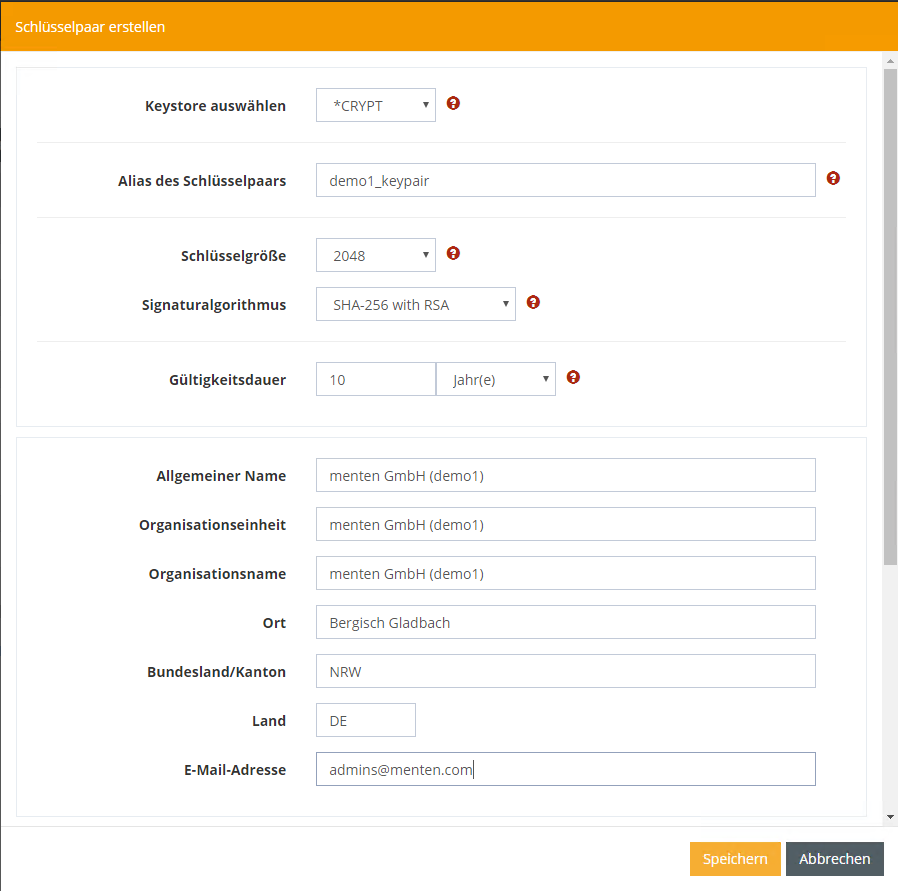
Task: Focus the Gültigkeitsdauer number field
Action: [376, 380]
